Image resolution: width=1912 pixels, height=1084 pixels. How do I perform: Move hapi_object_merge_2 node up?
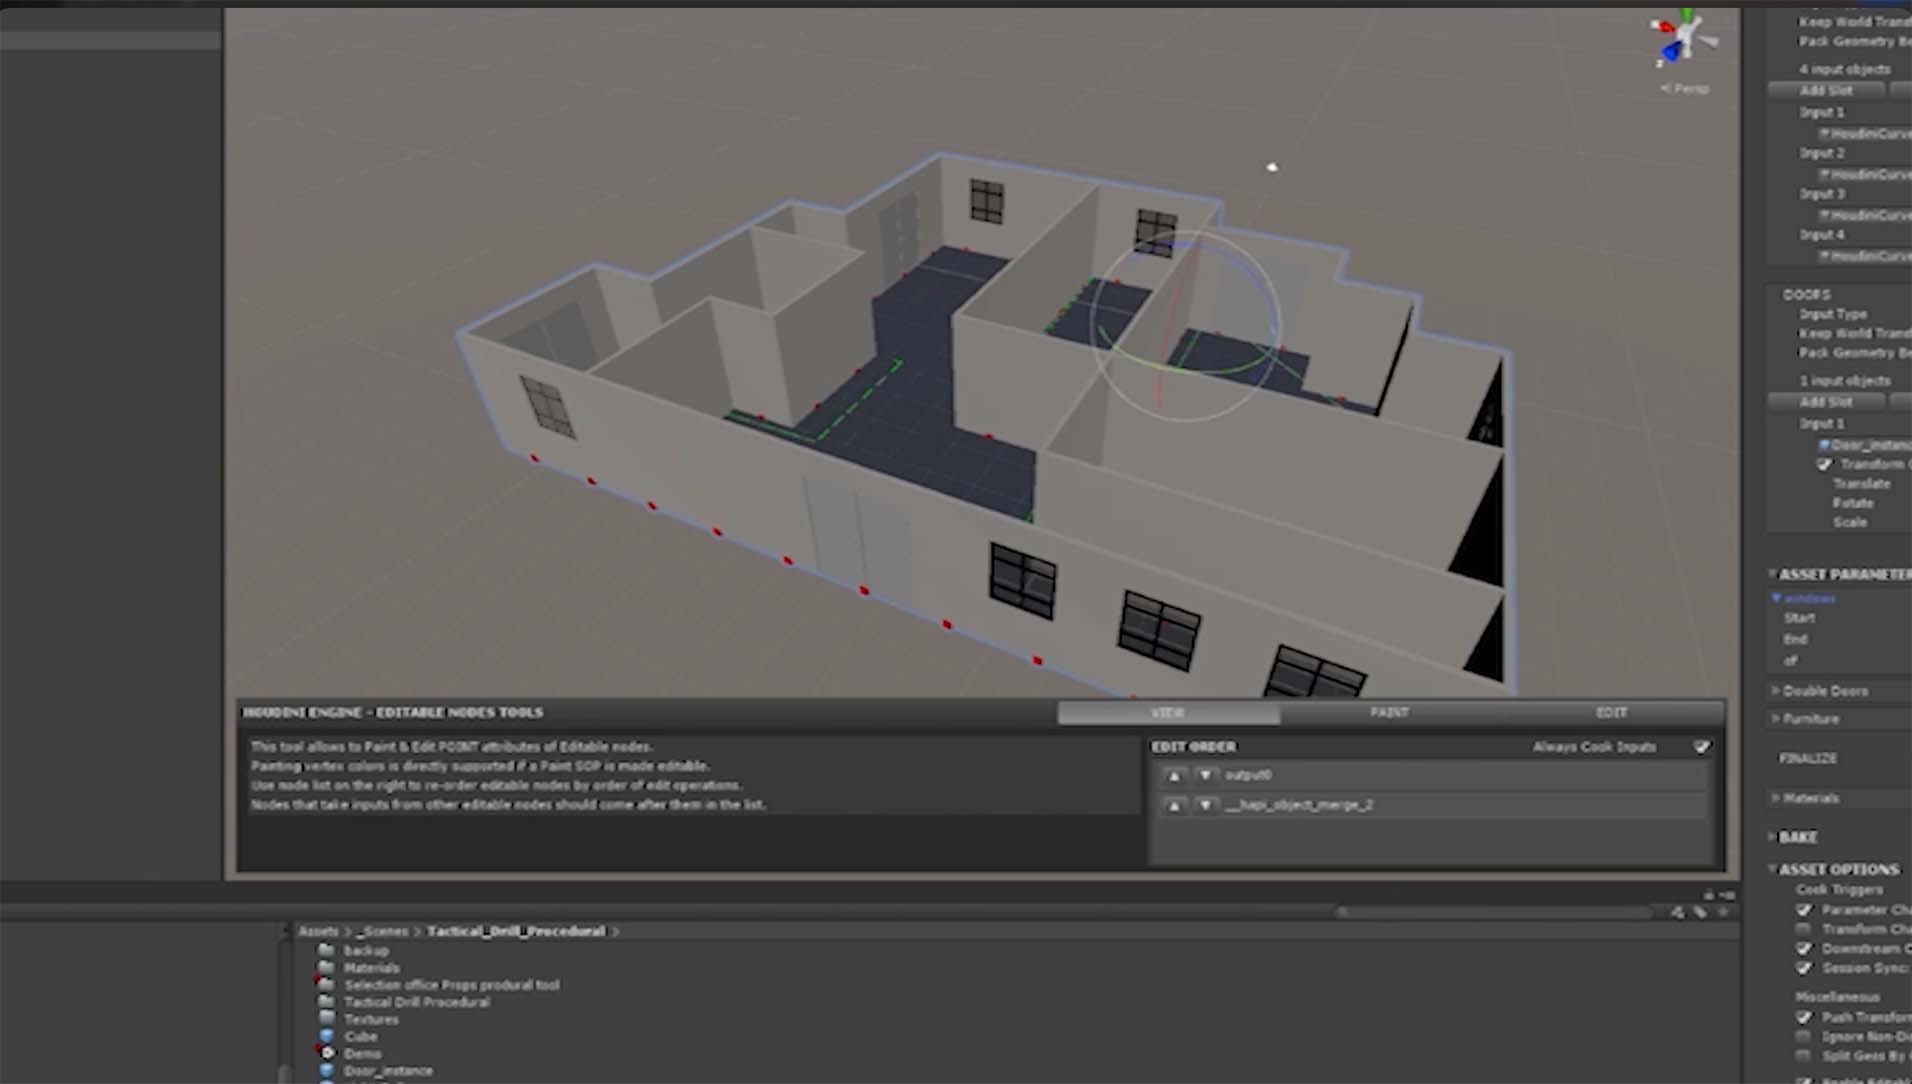tap(1175, 805)
